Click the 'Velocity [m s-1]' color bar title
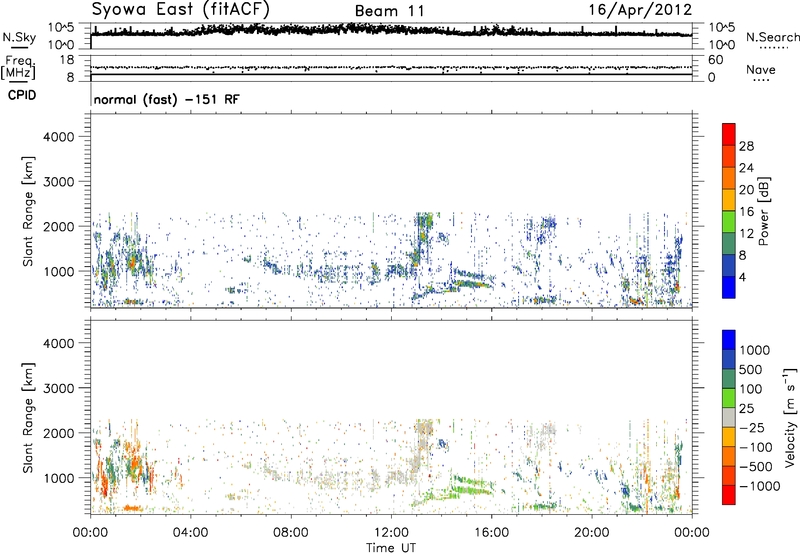 pos(790,417)
